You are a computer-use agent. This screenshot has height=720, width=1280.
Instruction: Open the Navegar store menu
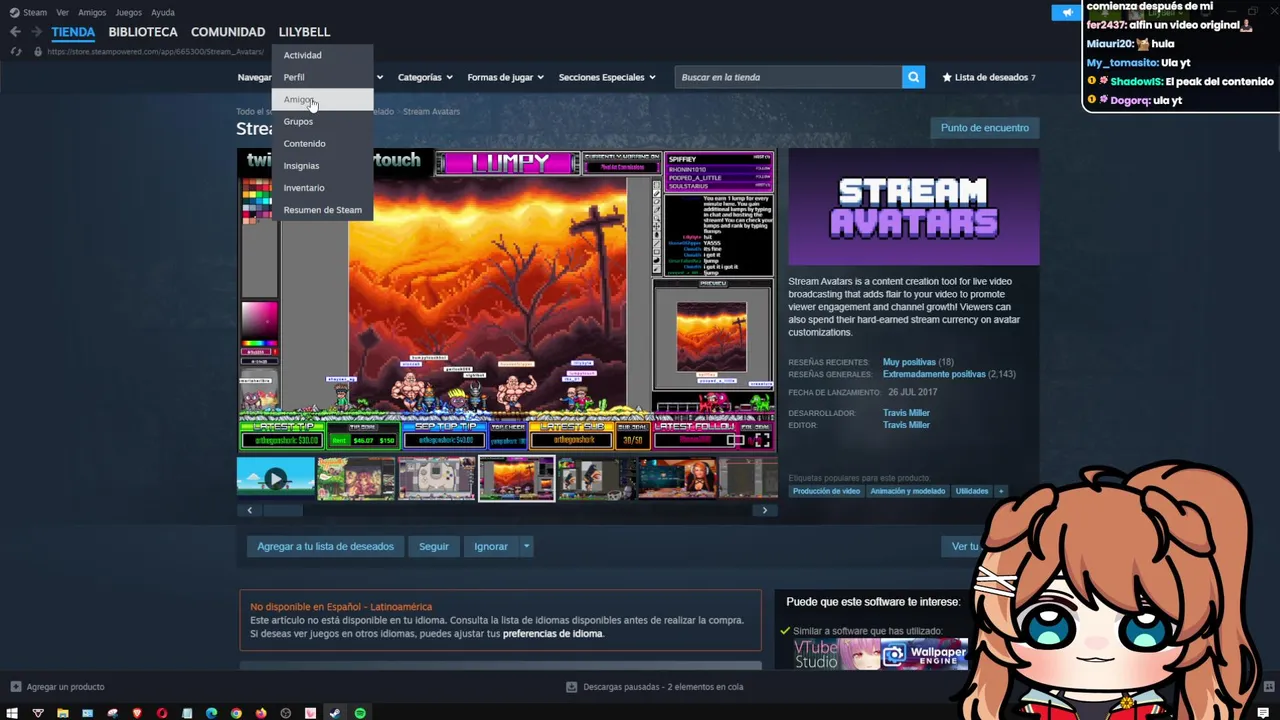click(x=255, y=77)
